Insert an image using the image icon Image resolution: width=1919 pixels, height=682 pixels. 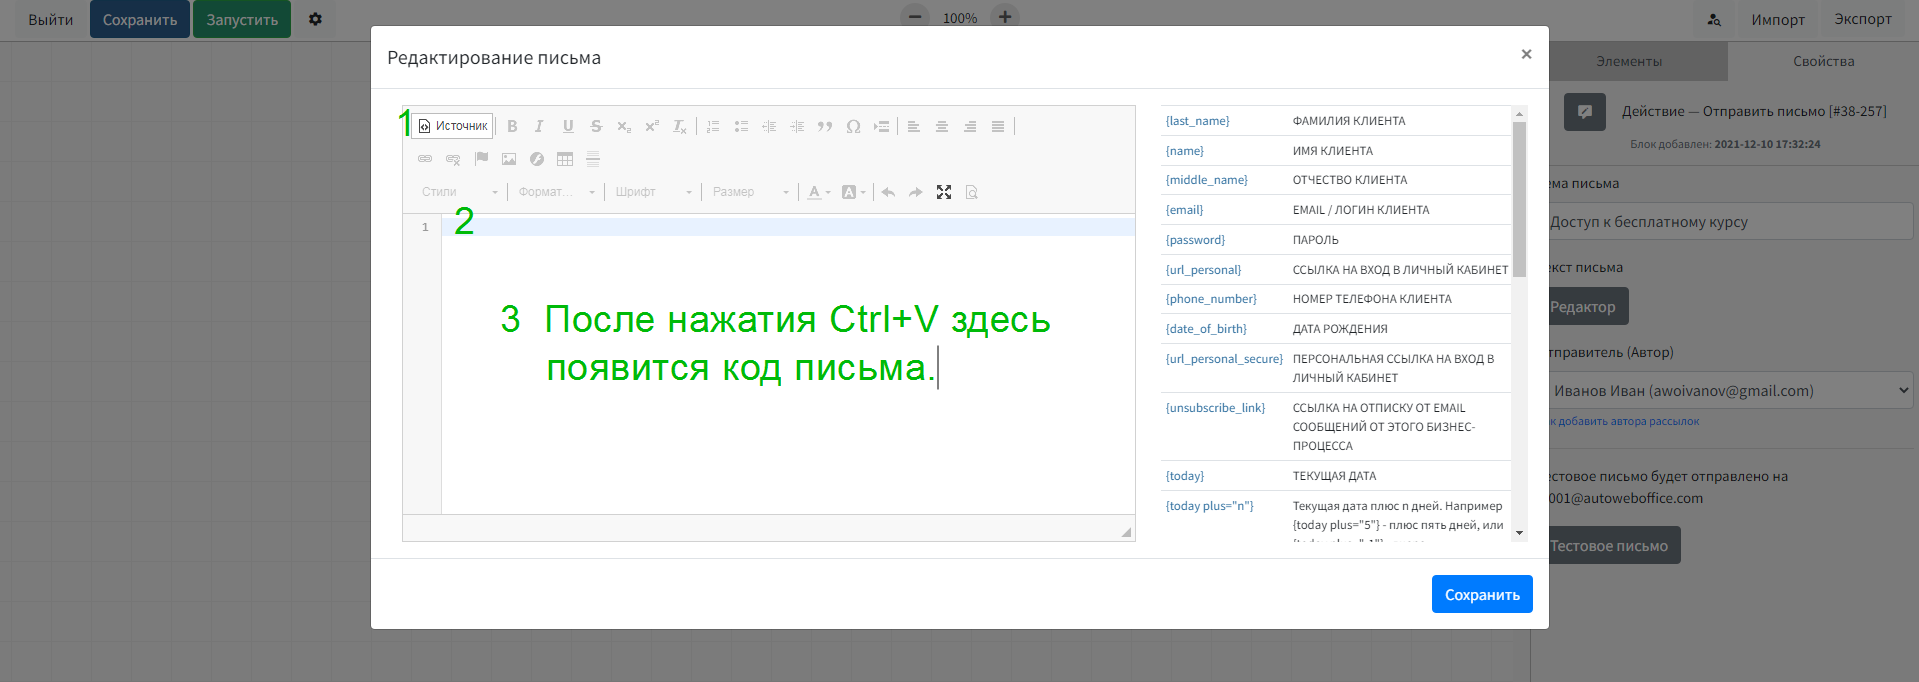coord(509,159)
